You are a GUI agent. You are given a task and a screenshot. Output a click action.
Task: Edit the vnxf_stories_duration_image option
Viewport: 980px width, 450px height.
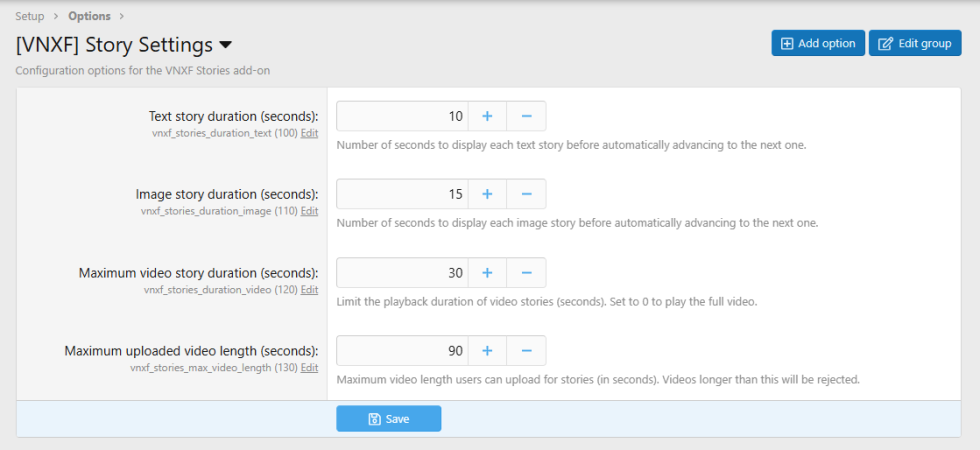(x=309, y=211)
